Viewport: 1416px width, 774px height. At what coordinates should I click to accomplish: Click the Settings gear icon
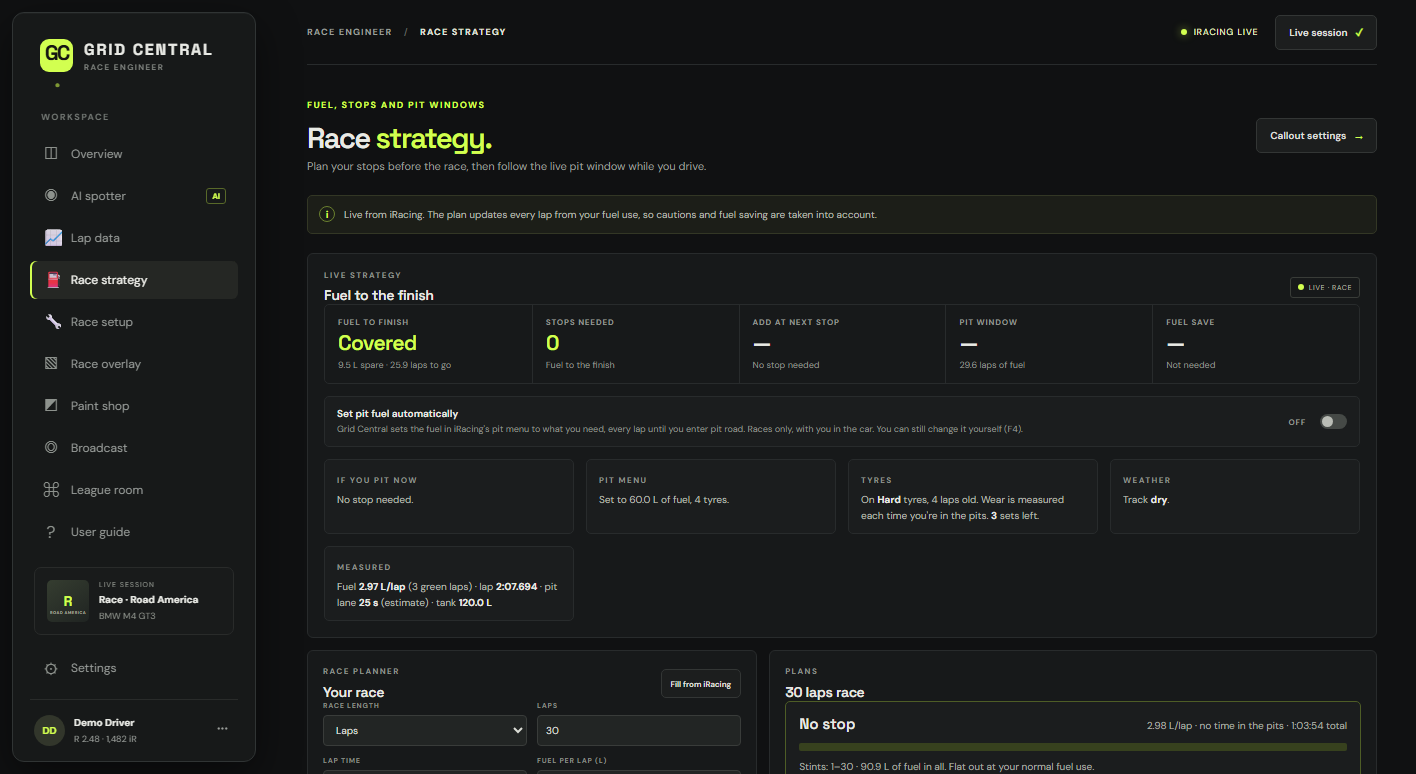pyautogui.click(x=52, y=668)
